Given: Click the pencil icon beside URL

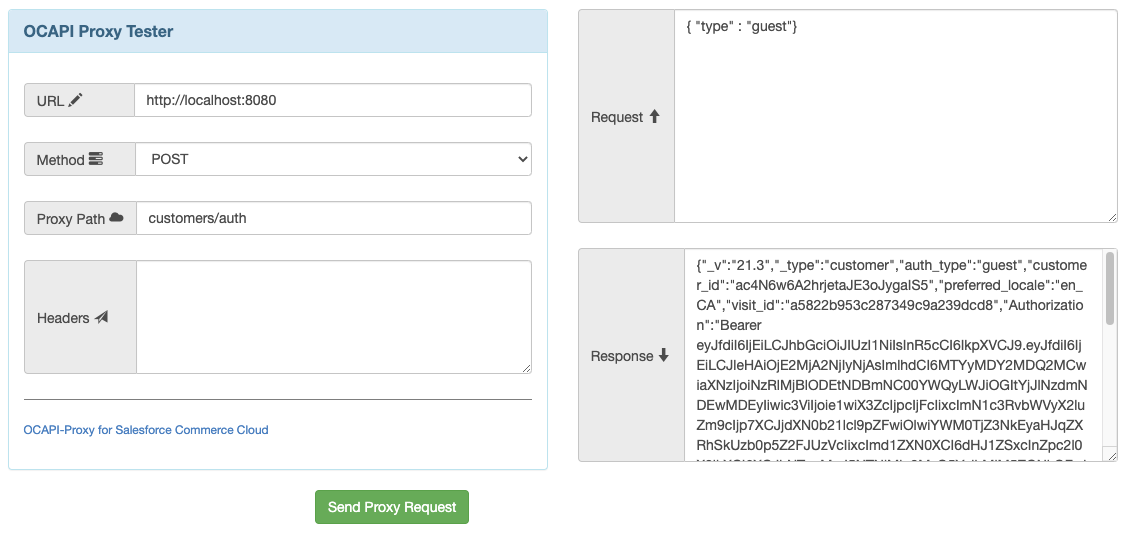Looking at the screenshot, I should 76,100.
